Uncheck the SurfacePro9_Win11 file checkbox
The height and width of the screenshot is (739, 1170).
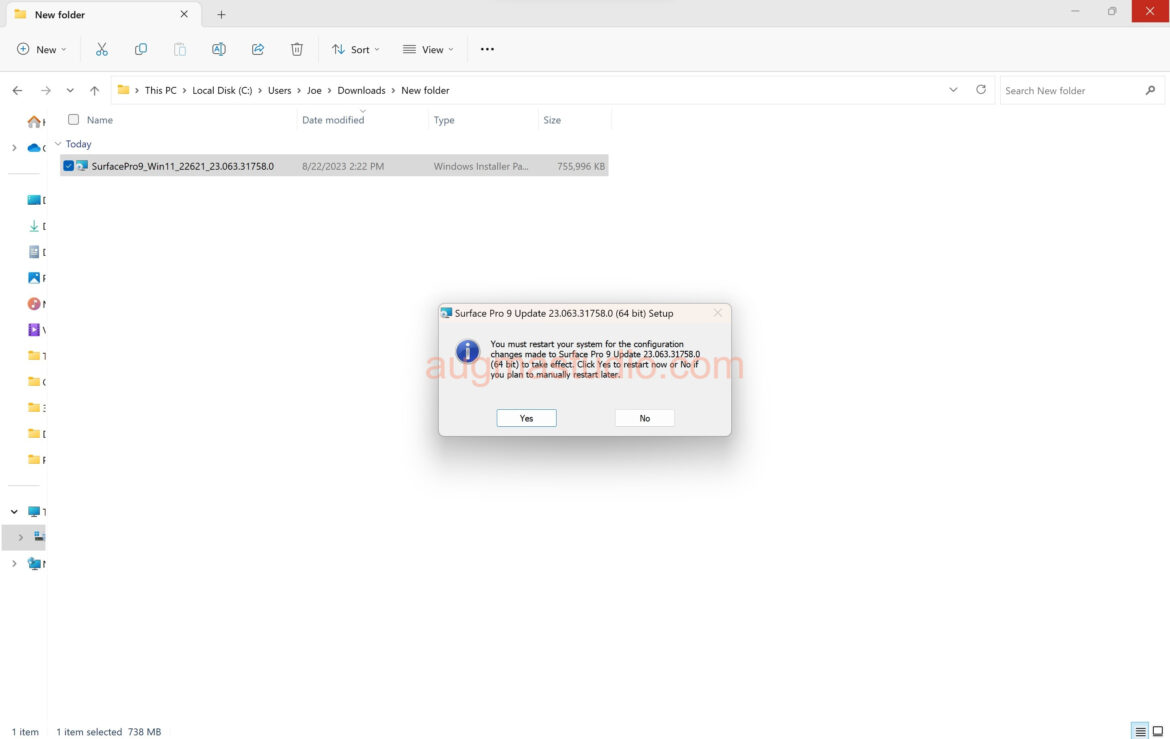point(69,166)
